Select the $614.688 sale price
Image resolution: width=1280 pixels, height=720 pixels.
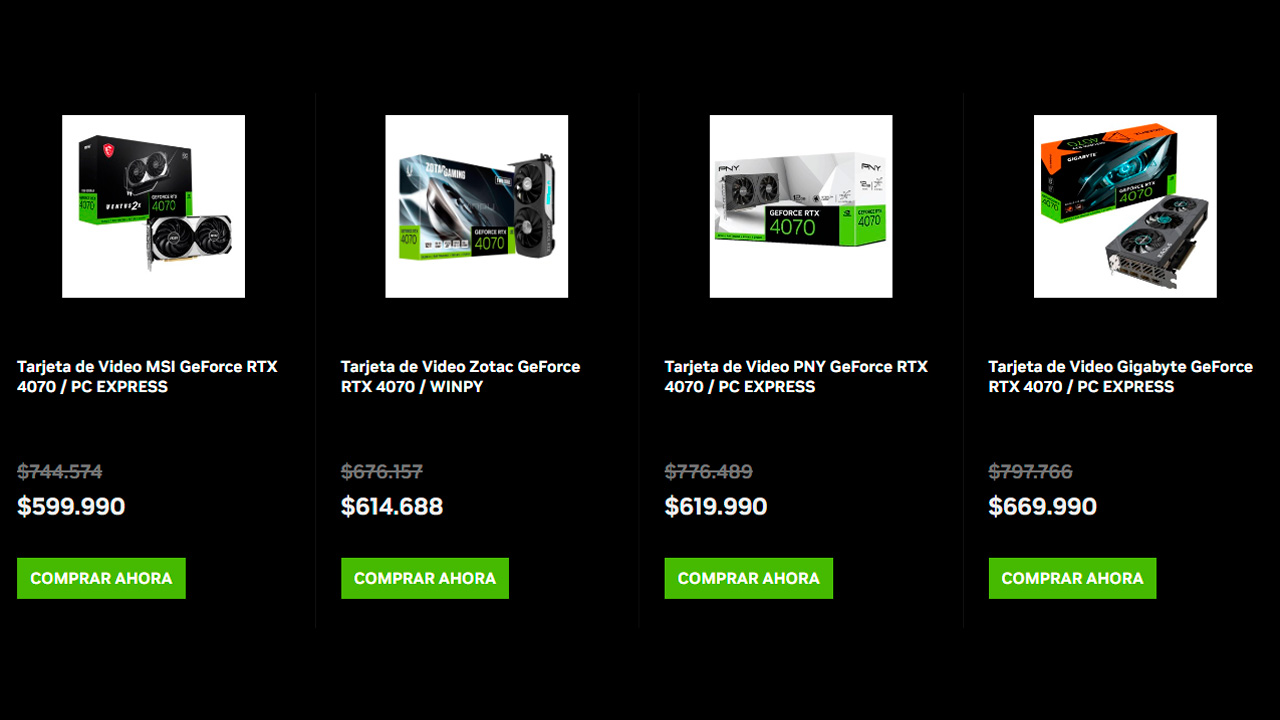392,506
